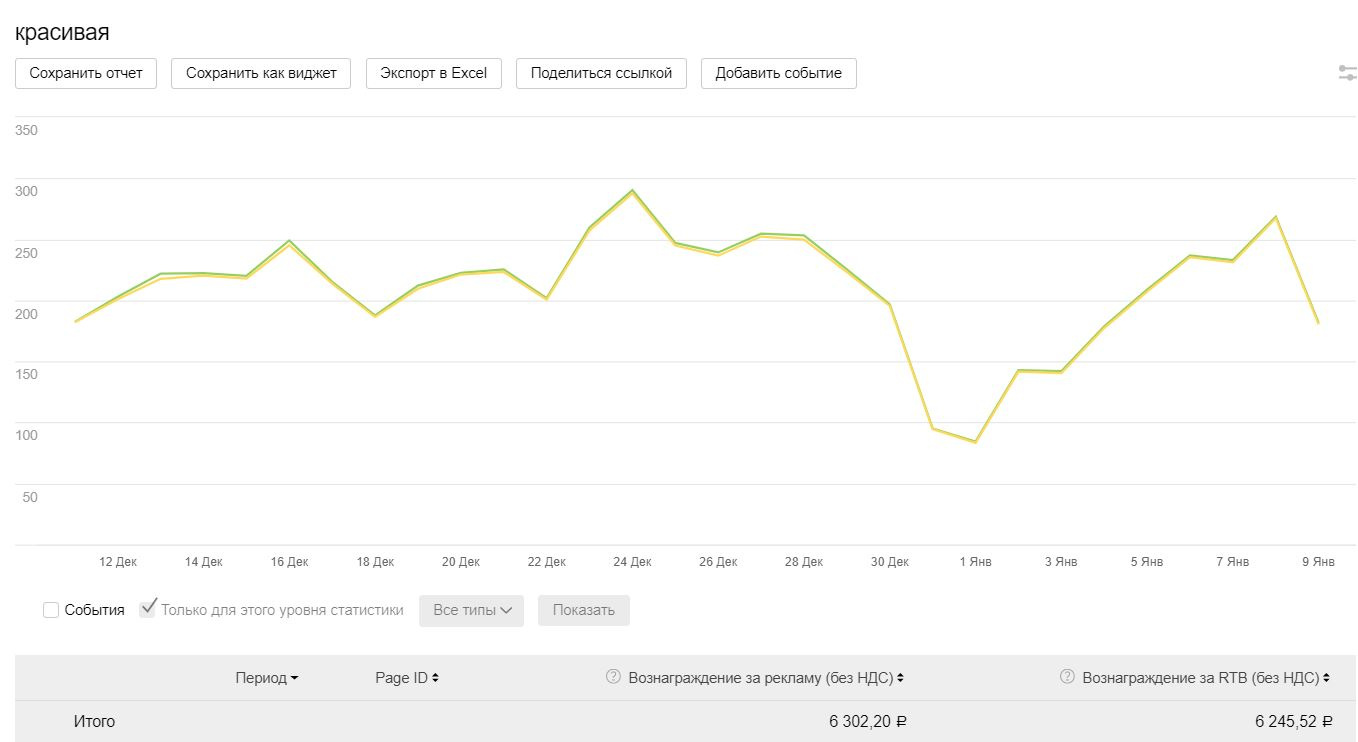This screenshot has width=1358, height=742.
Task: Click the chart low point near 1 Янв
Action: point(975,442)
